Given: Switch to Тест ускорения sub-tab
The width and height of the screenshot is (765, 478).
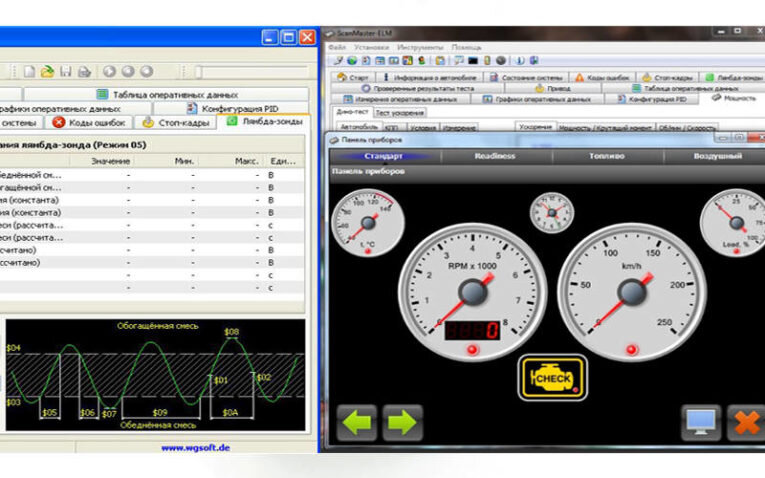Looking at the screenshot, I should click(x=400, y=113).
